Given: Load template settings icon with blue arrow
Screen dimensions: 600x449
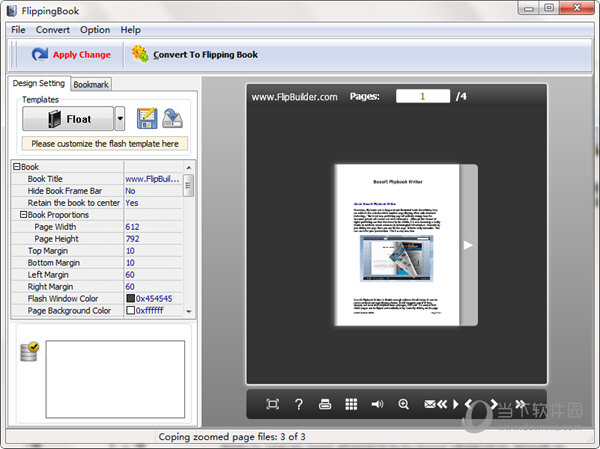Looking at the screenshot, I should coord(173,118).
